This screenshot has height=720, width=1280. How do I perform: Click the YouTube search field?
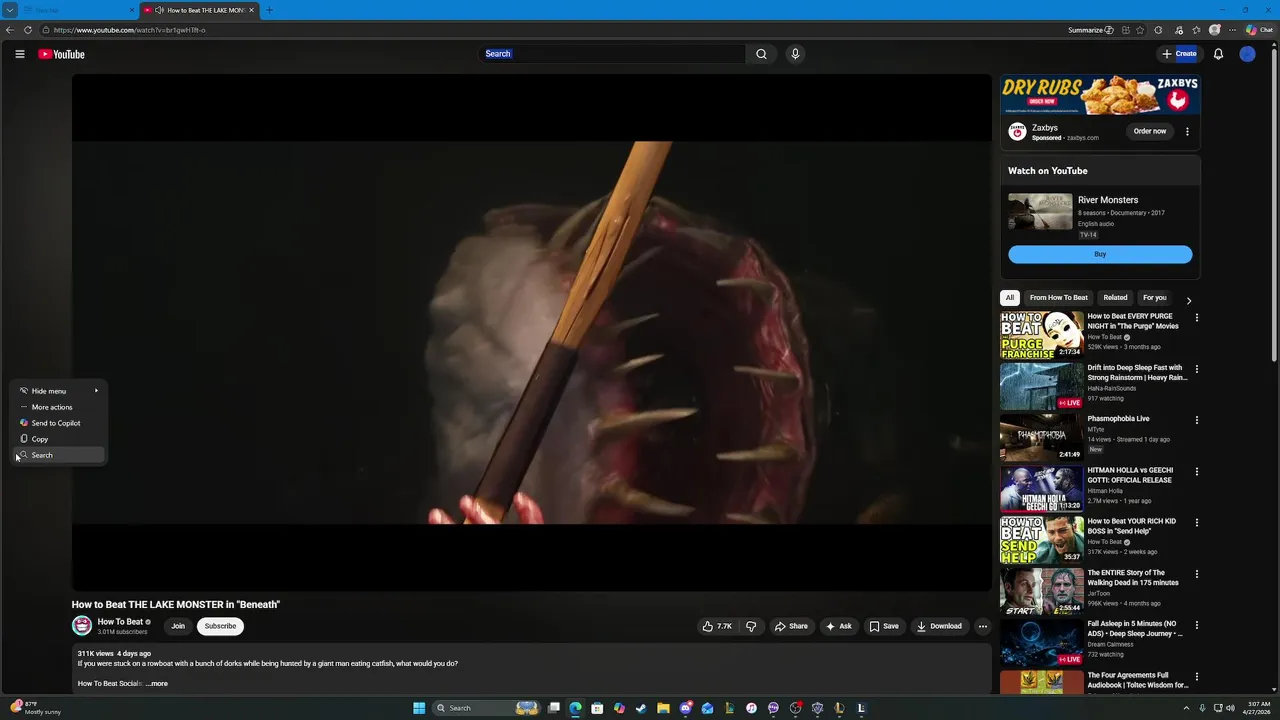pos(612,54)
